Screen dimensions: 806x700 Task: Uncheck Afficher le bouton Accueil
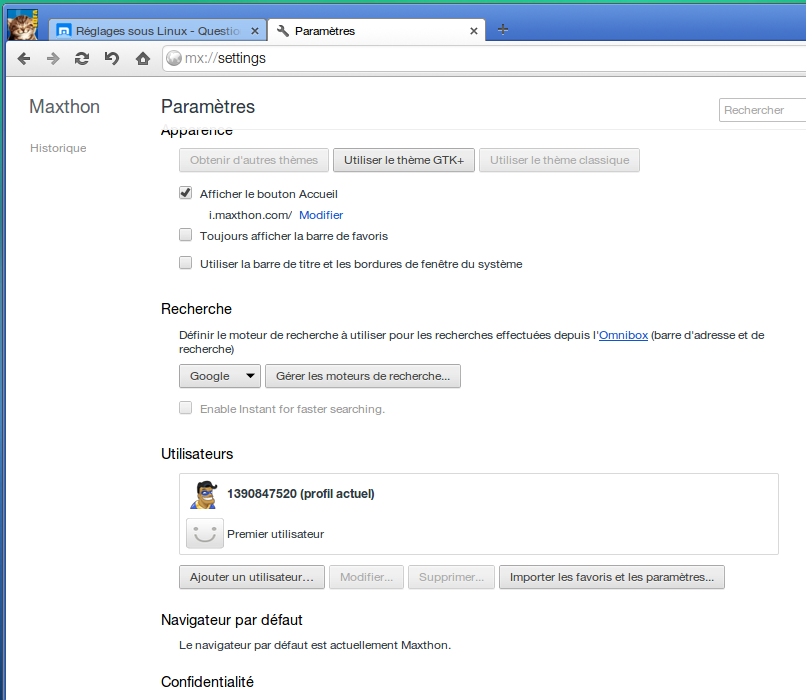point(186,193)
